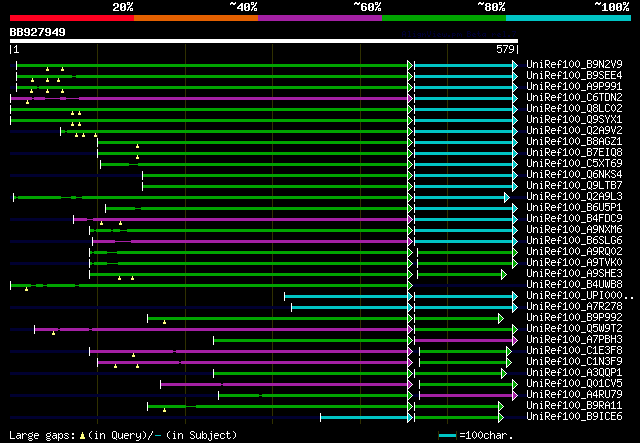Click green arrowhead ending the UniRef100_A9SHE3 row
Image resolution: width=640 pixels, height=443 pixels.
click(x=504, y=274)
